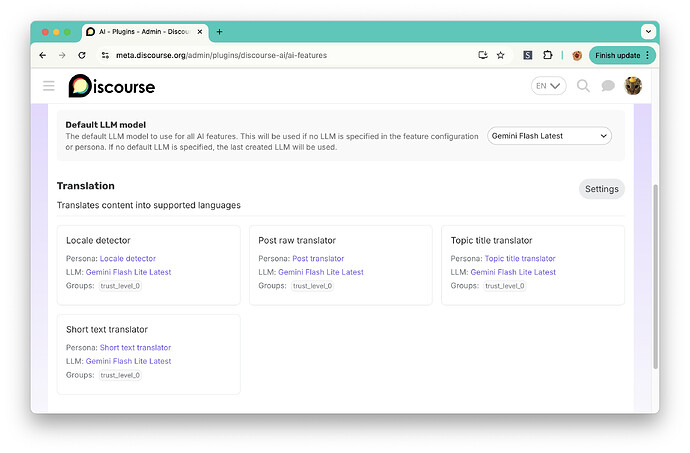The height and width of the screenshot is (453, 690).
Task: Open Gemini Flash Lite Latest in Post raw translator
Action: 321,272
